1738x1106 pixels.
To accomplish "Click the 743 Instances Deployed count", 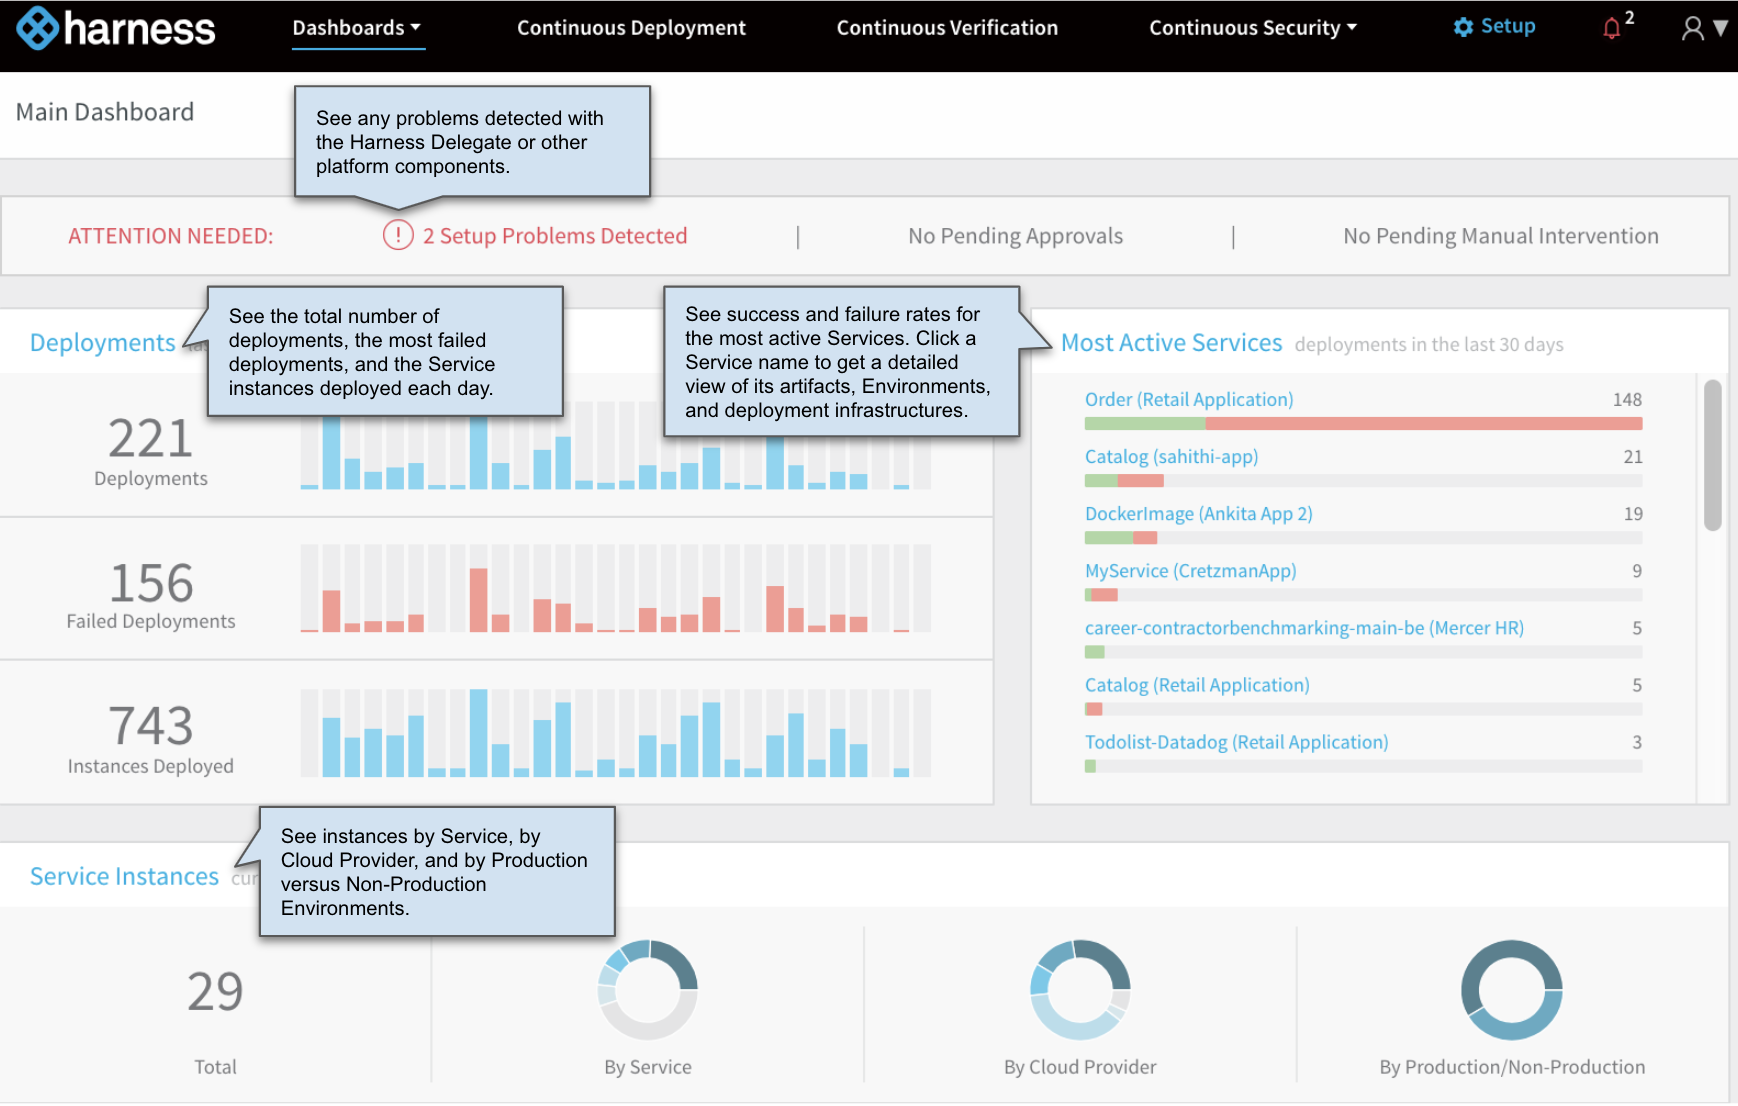I will [150, 725].
